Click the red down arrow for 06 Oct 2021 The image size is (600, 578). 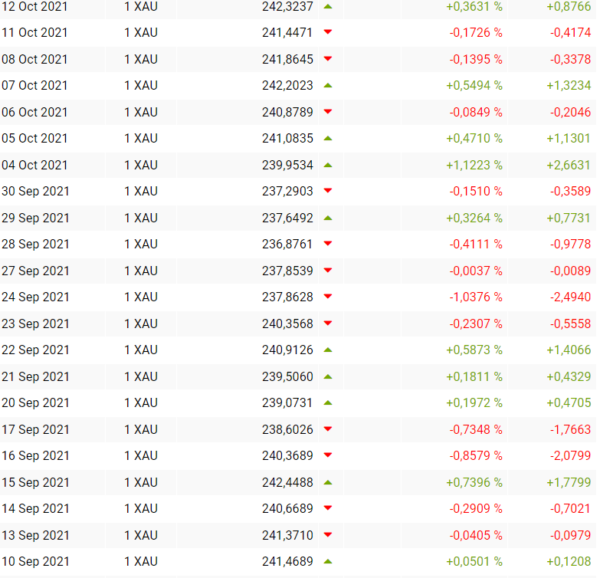click(x=328, y=111)
